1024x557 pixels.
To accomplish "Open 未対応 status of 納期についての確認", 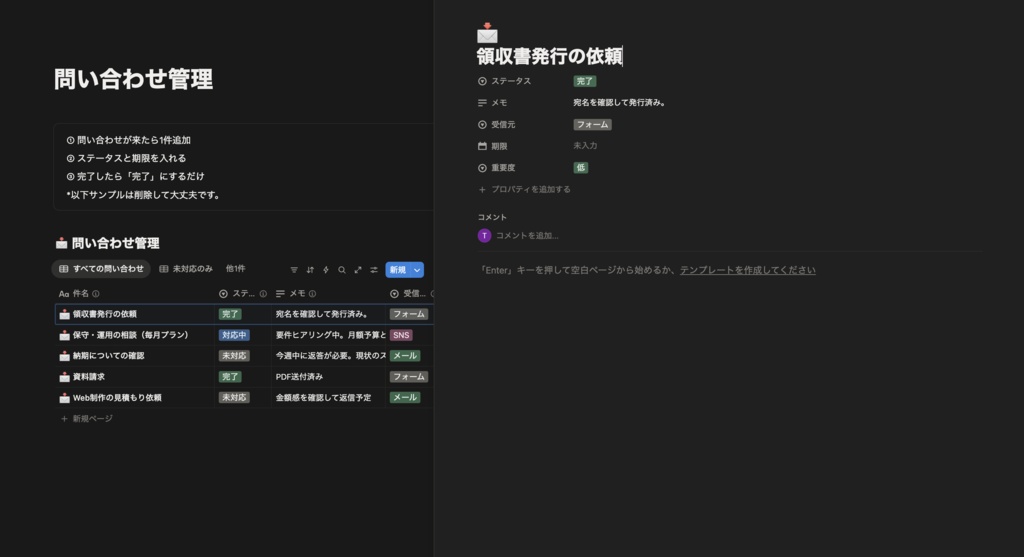I will tap(234, 356).
